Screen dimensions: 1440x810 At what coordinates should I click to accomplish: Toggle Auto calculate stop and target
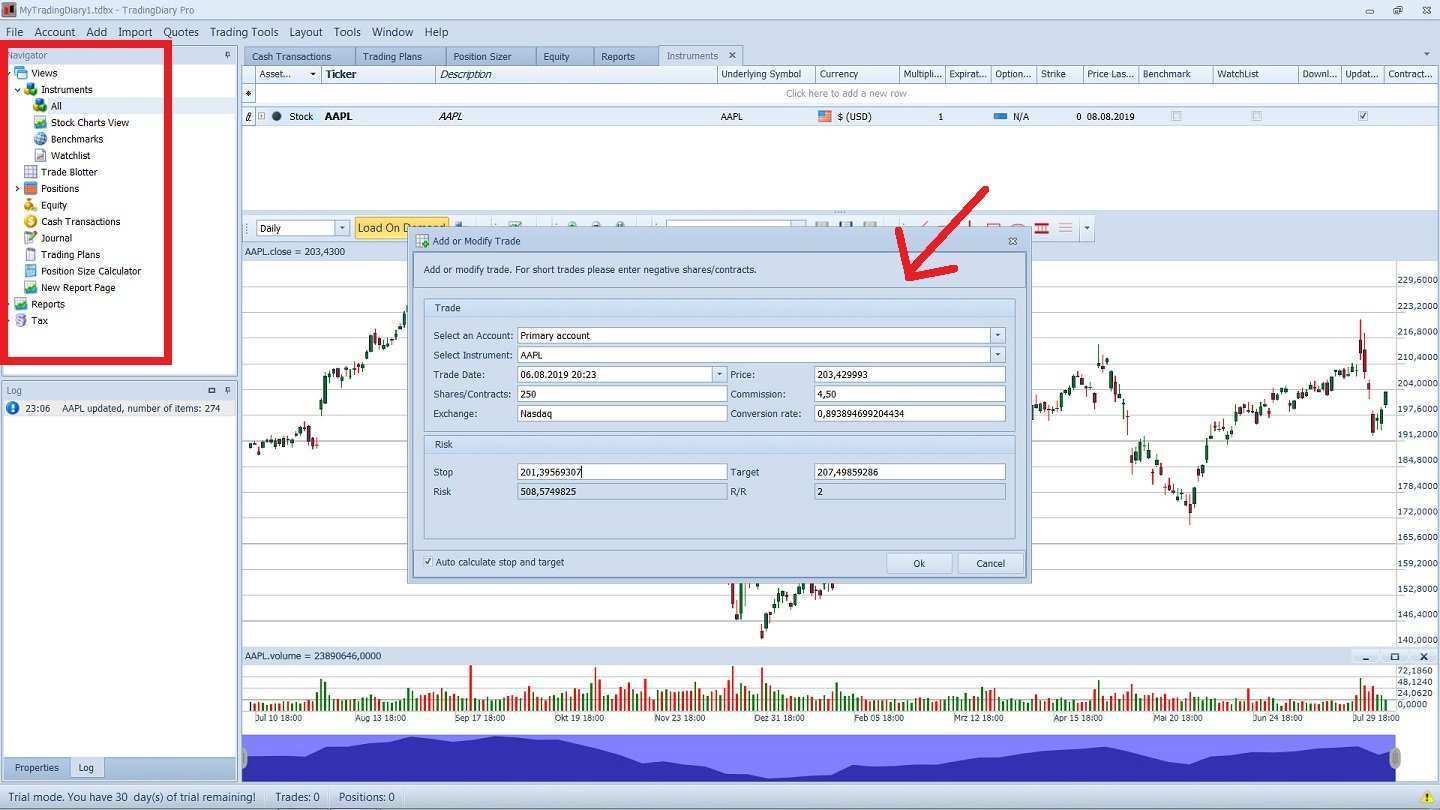pos(429,562)
